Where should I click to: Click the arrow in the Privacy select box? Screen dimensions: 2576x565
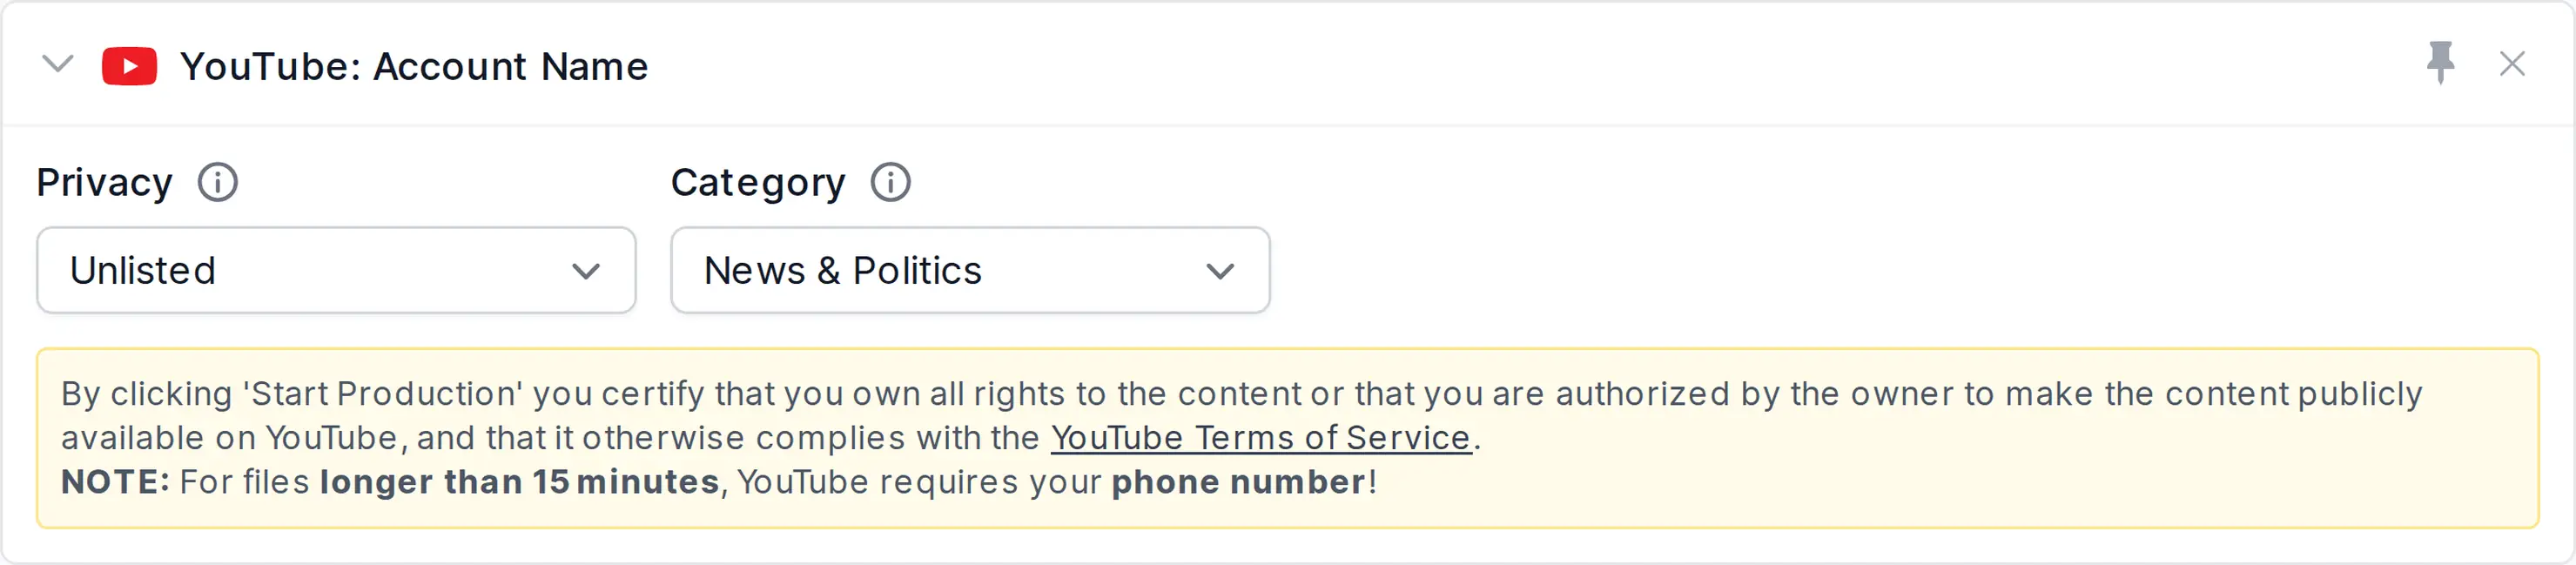(x=586, y=271)
